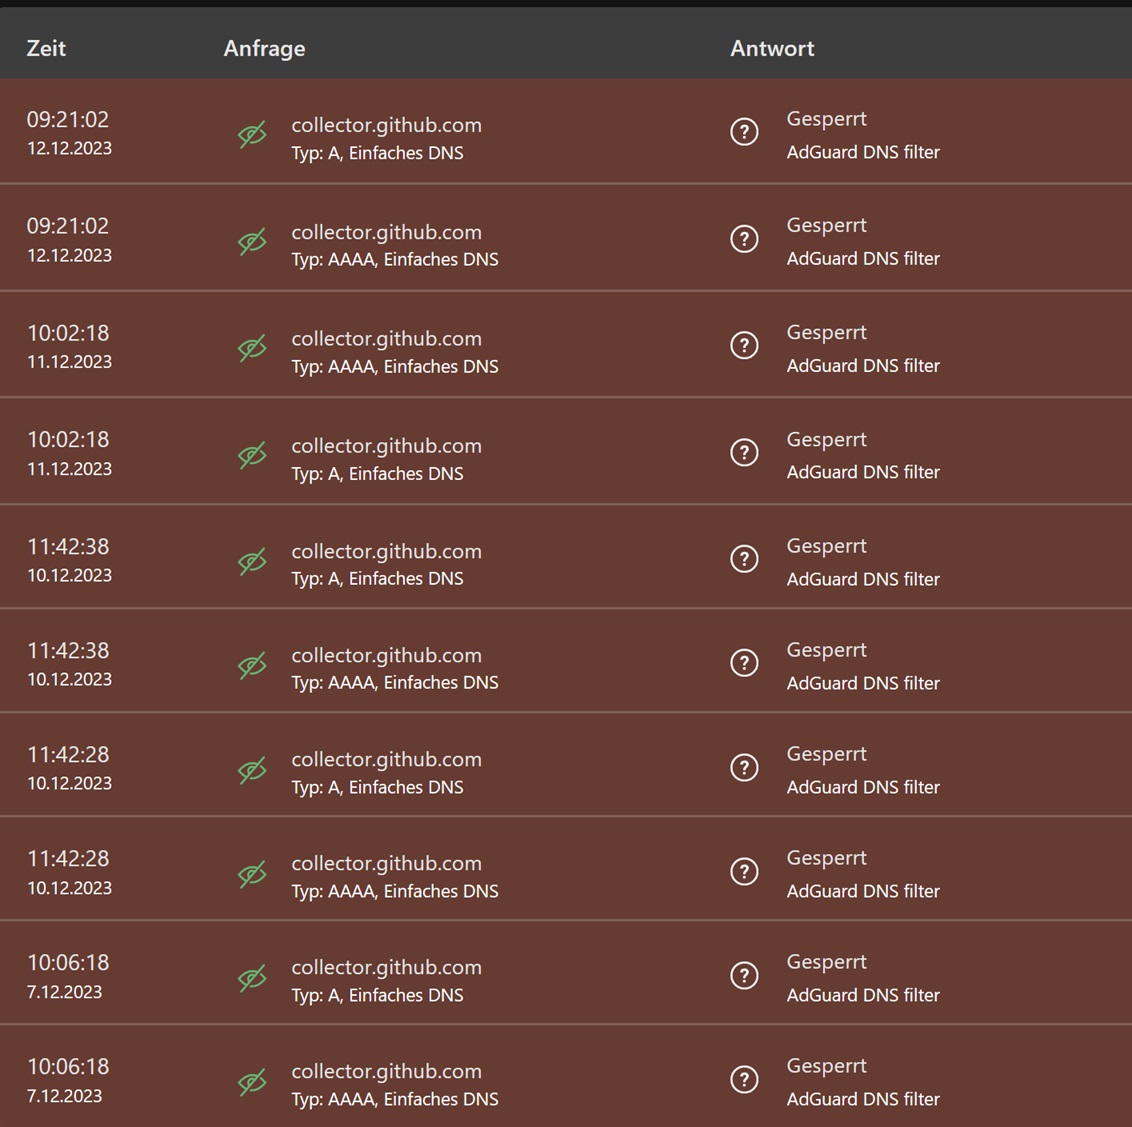Select collector.github.com in 09:21:02 Typ AAAA row
The width and height of the screenshot is (1132, 1127).
pyautogui.click(x=386, y=232)
